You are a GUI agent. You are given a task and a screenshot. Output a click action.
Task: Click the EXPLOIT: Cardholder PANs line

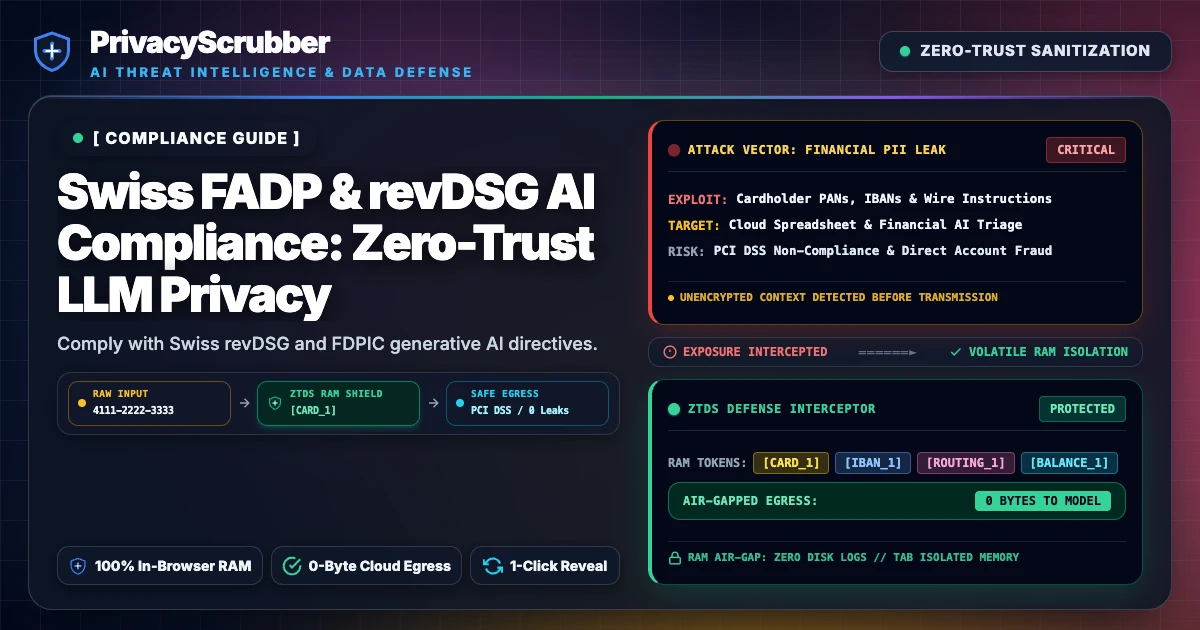pos(860,198)
